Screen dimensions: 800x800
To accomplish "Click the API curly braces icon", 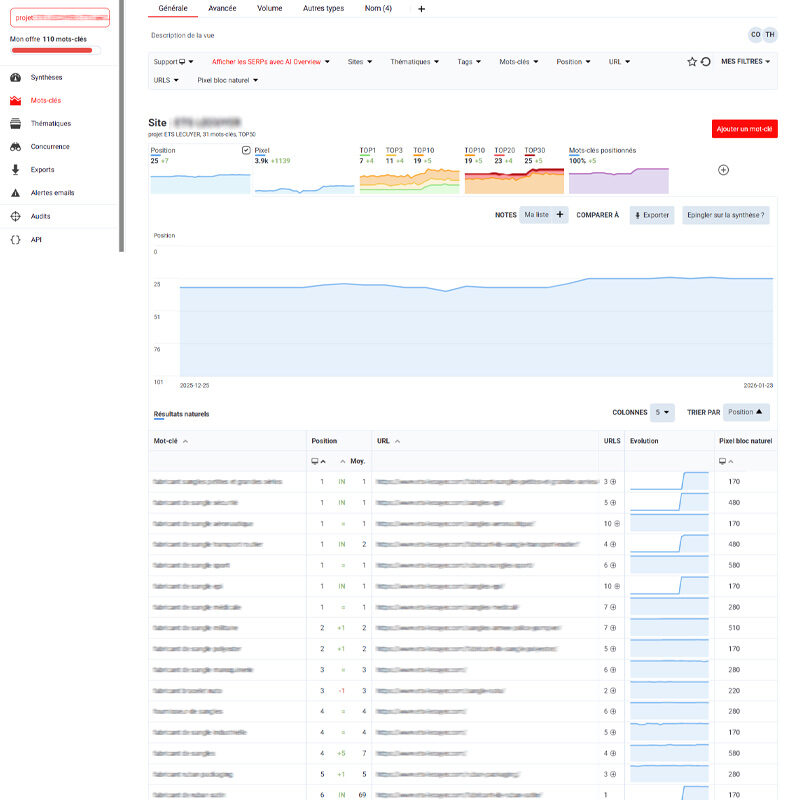I will click(x=15, y=240).
